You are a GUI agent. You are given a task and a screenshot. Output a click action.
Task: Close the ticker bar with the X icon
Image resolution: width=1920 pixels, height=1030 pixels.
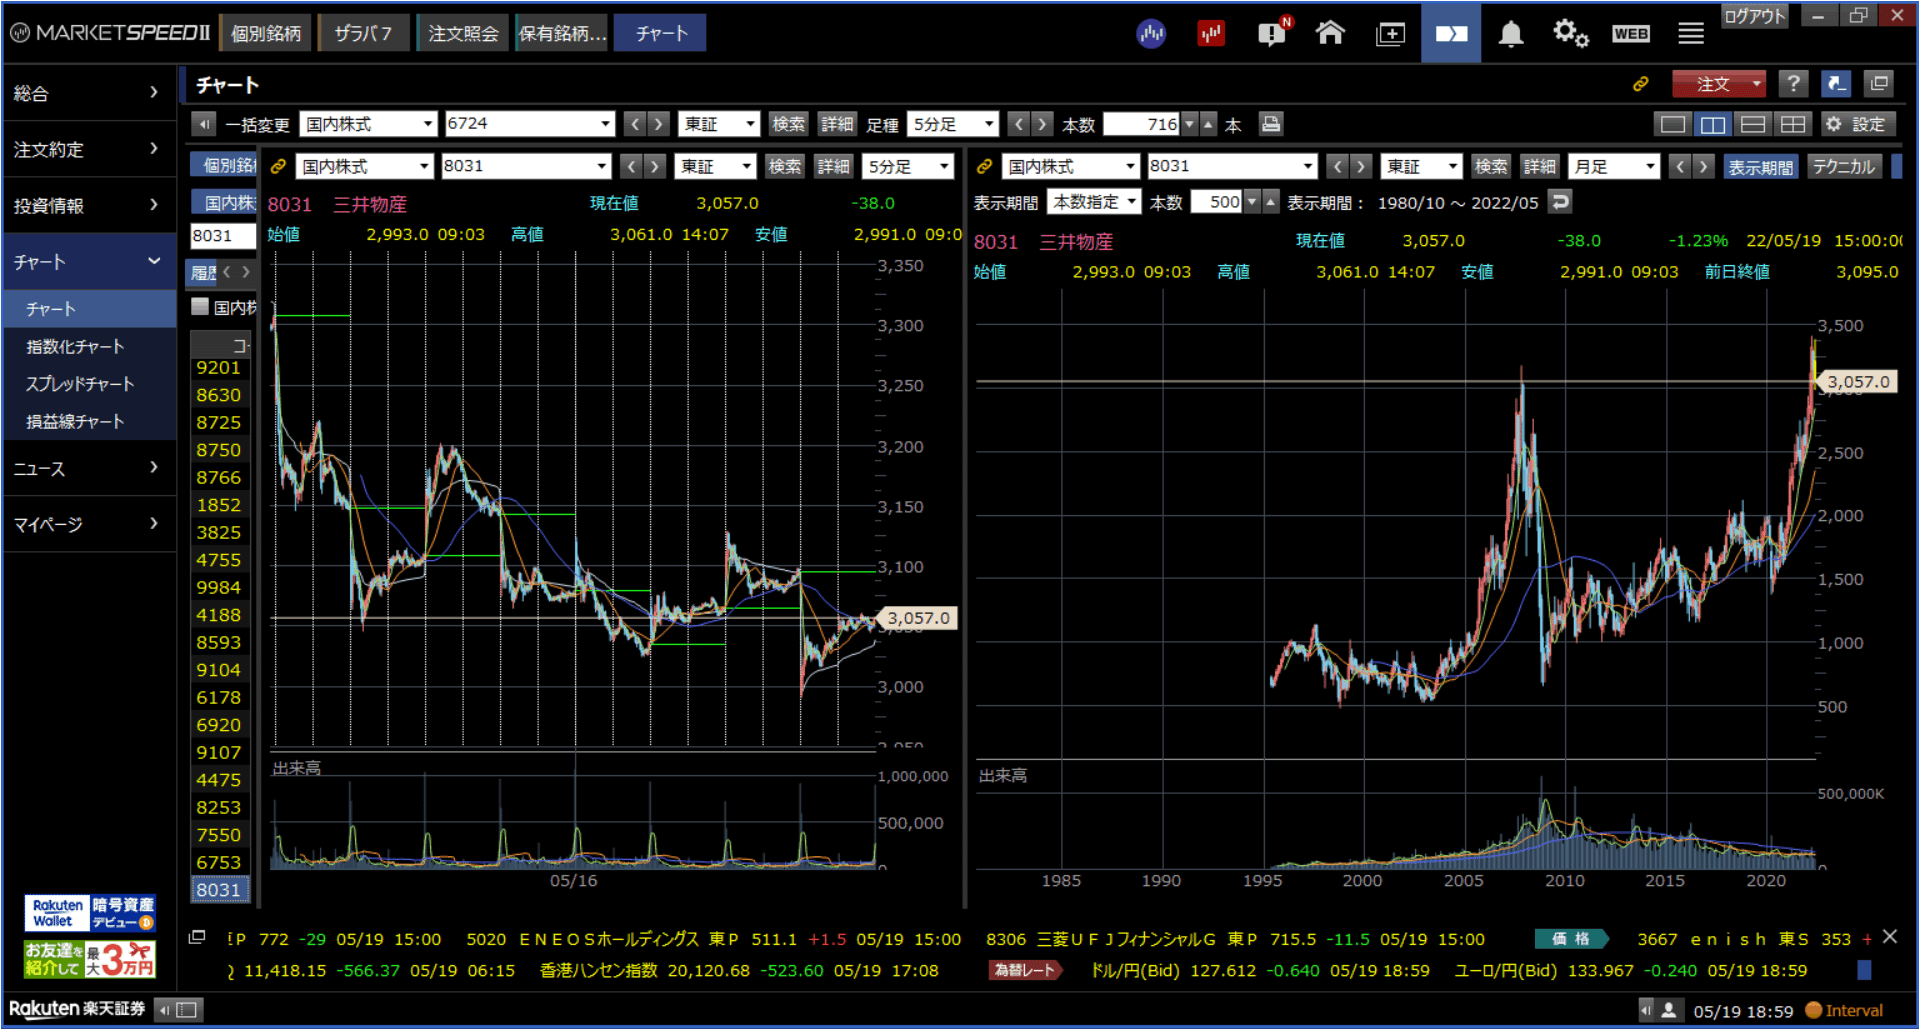coord(1890,937)
